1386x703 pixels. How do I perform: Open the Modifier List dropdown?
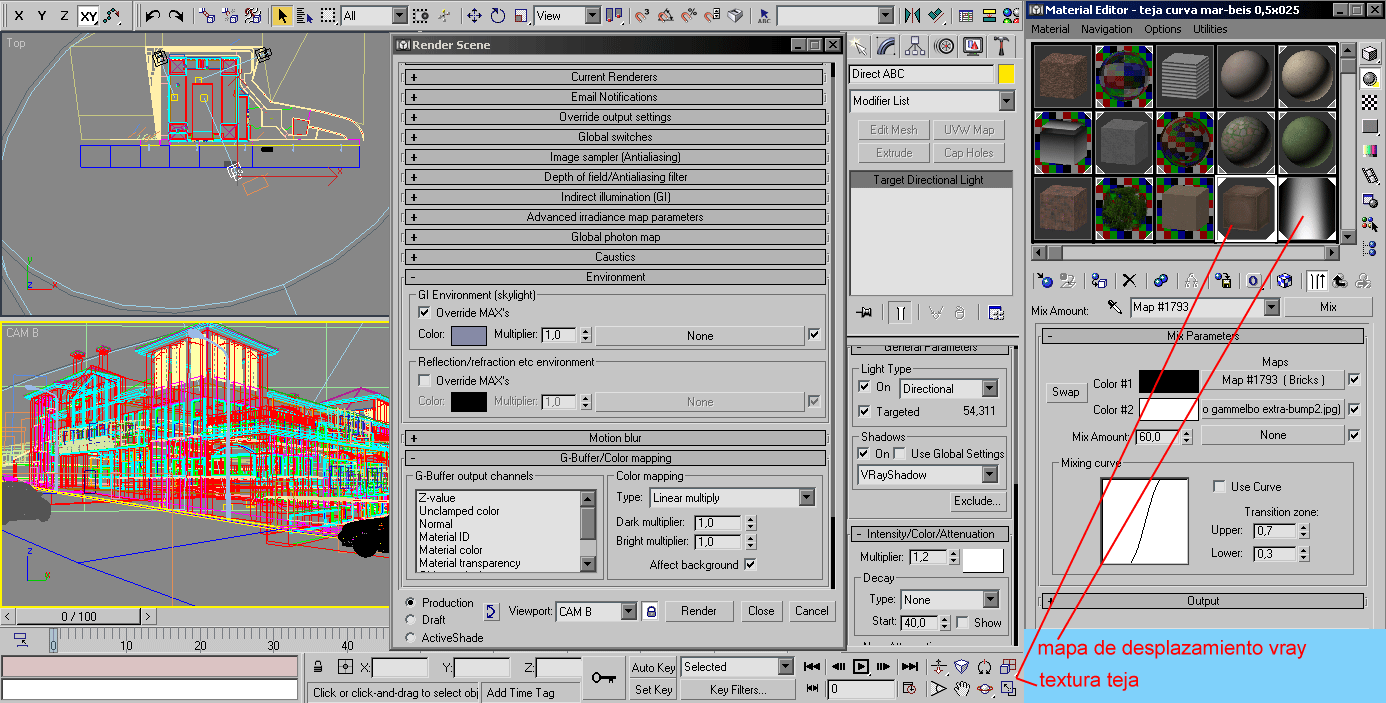click(x=931, y=101)
